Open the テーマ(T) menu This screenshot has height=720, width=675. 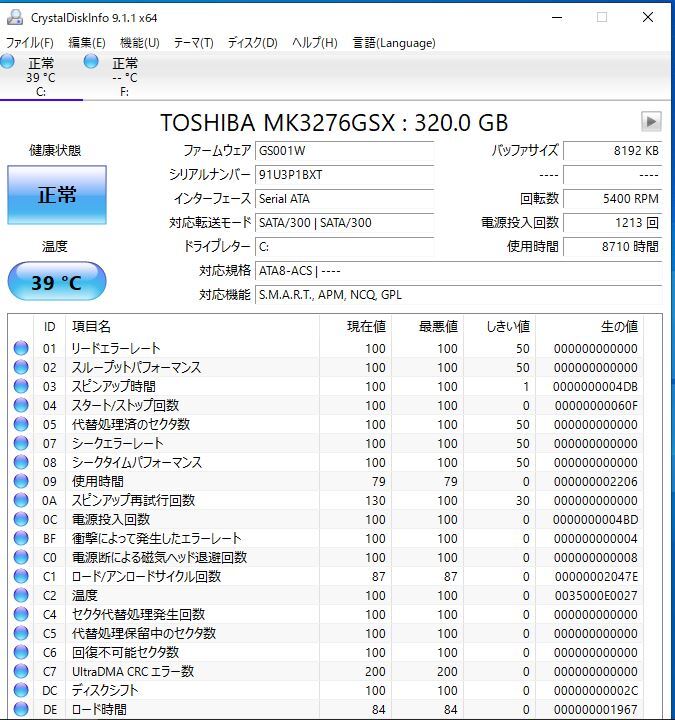click(x=193, y=43)
